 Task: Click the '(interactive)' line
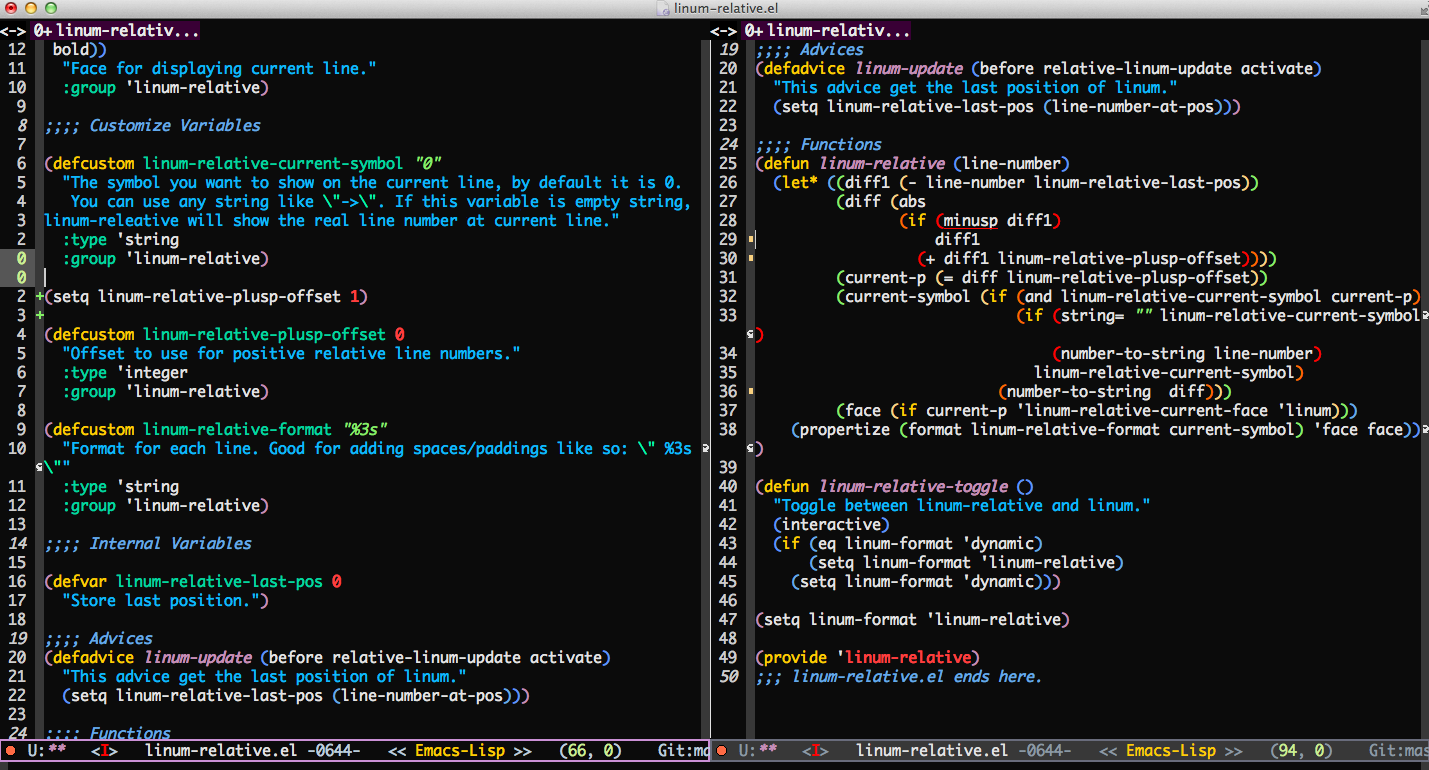[x=831, y=524]
